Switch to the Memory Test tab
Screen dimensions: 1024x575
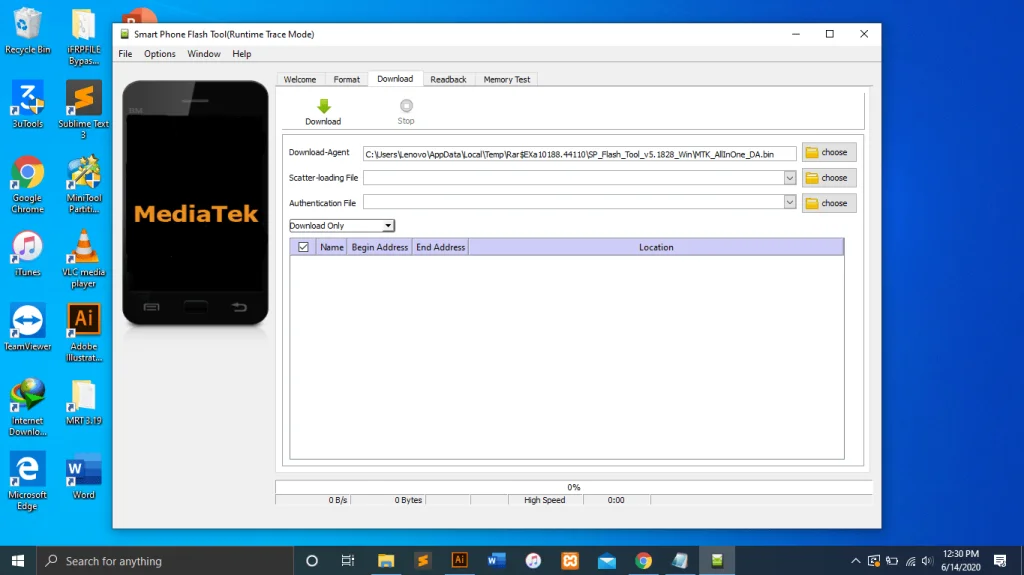(507, 79)
